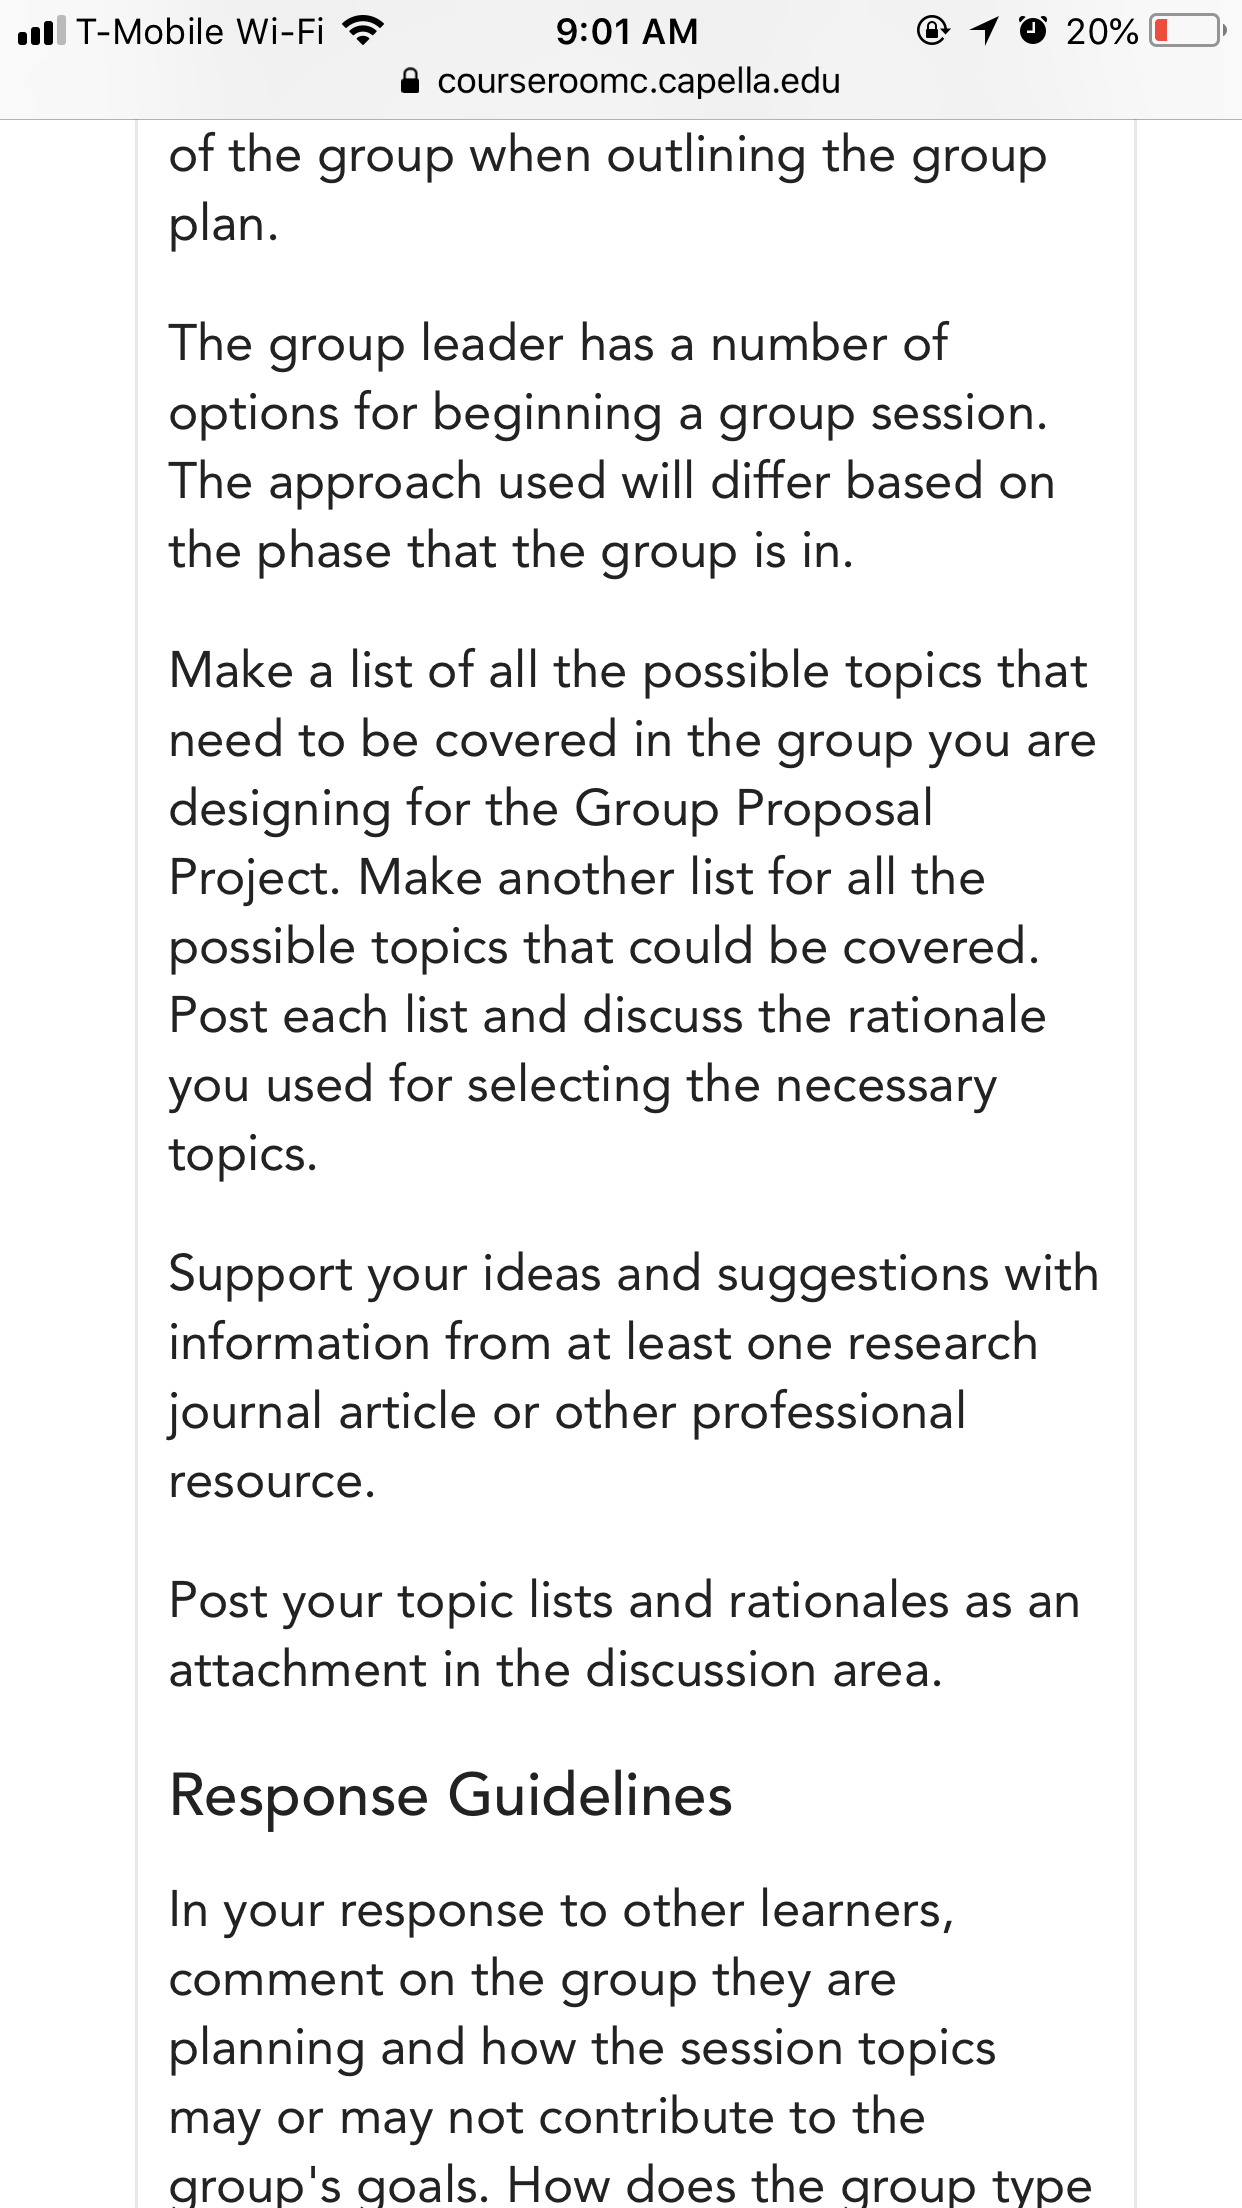The width and height of the screenshot is (1242, 2208).
Task: Tap the paragraph starting 'The group leader has'
Action: (612, 447)
